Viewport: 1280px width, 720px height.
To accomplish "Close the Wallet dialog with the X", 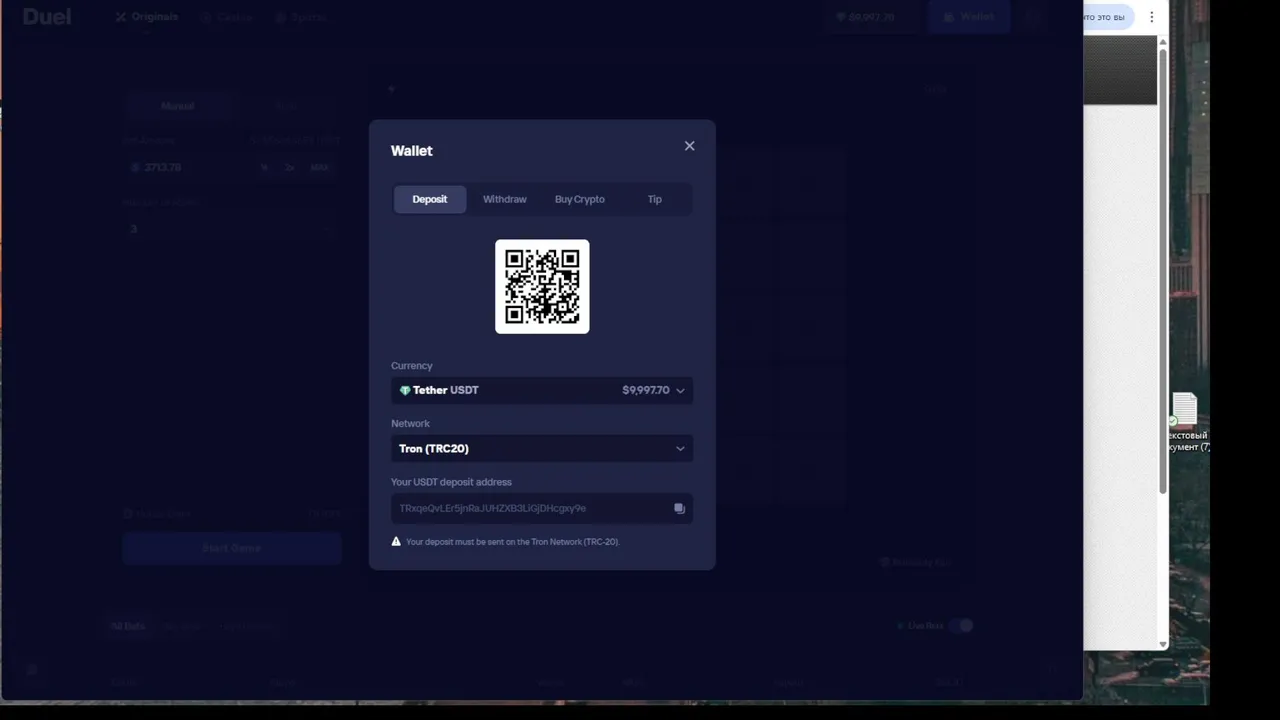I will [x=689, y=146].
